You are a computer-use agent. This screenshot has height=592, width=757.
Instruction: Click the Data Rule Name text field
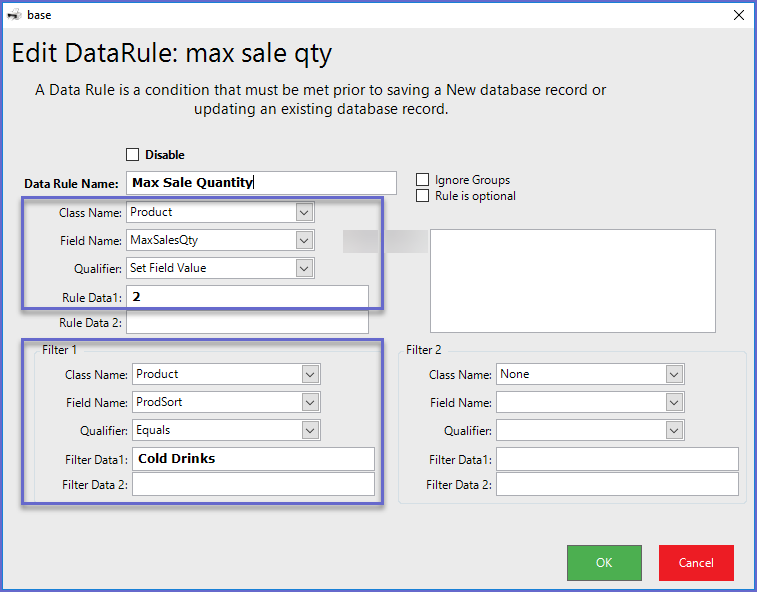tap(262, 183)
